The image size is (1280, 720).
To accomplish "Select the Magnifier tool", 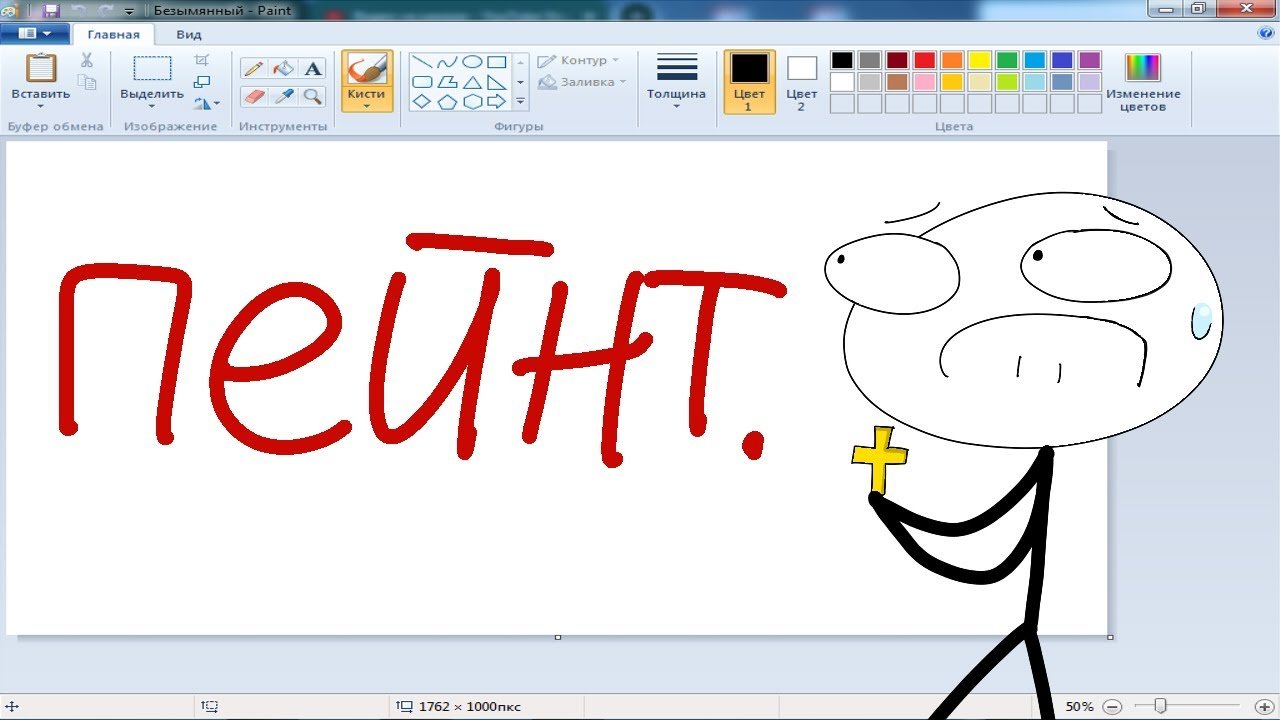I will coord(313,97).
